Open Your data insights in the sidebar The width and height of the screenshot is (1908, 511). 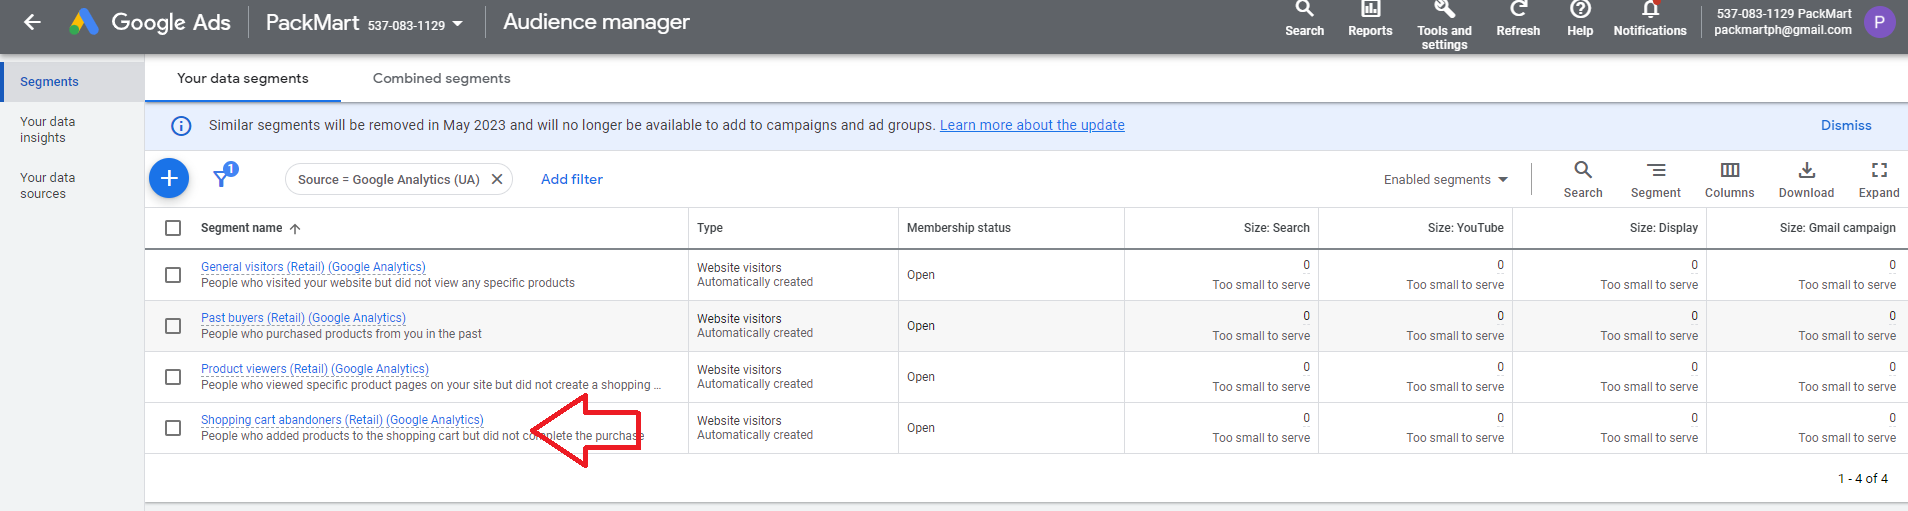48,130
